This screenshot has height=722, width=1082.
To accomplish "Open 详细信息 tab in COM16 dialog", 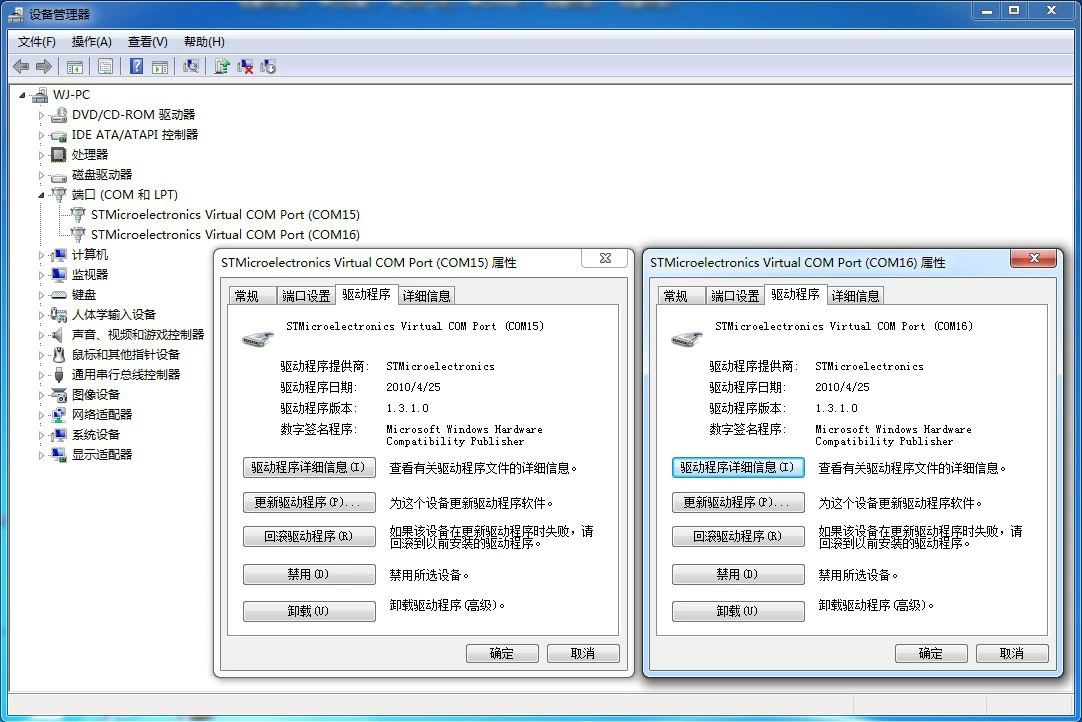I will click(856, 296).
